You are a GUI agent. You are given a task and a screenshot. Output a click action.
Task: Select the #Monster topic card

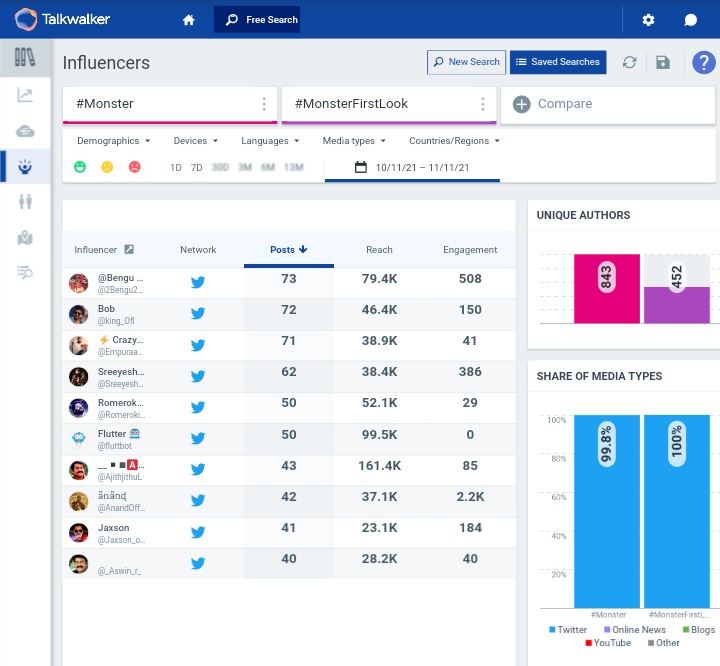pos(170,105)
